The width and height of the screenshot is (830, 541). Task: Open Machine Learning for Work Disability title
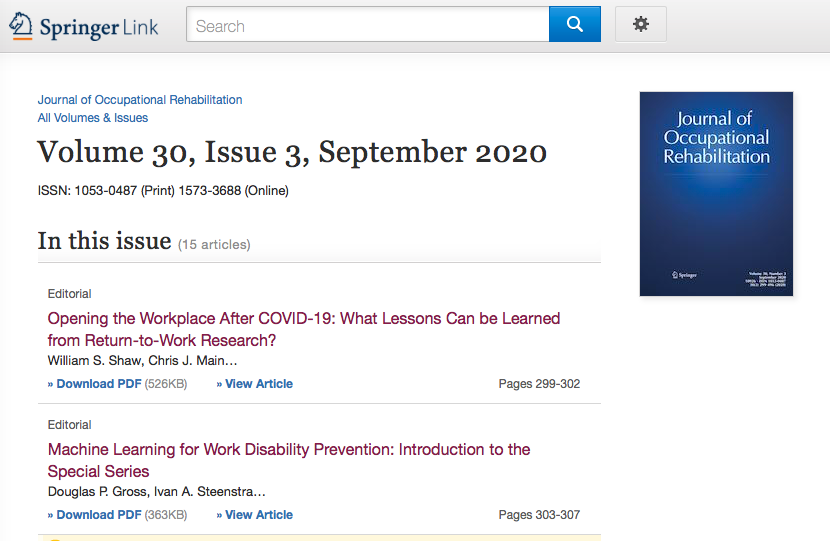pos(289,460)
